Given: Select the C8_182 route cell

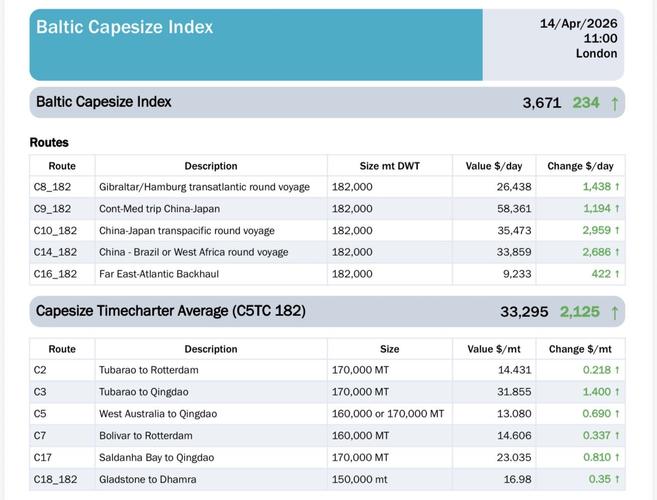Looking at the screenshot, I should click(54, 187).
